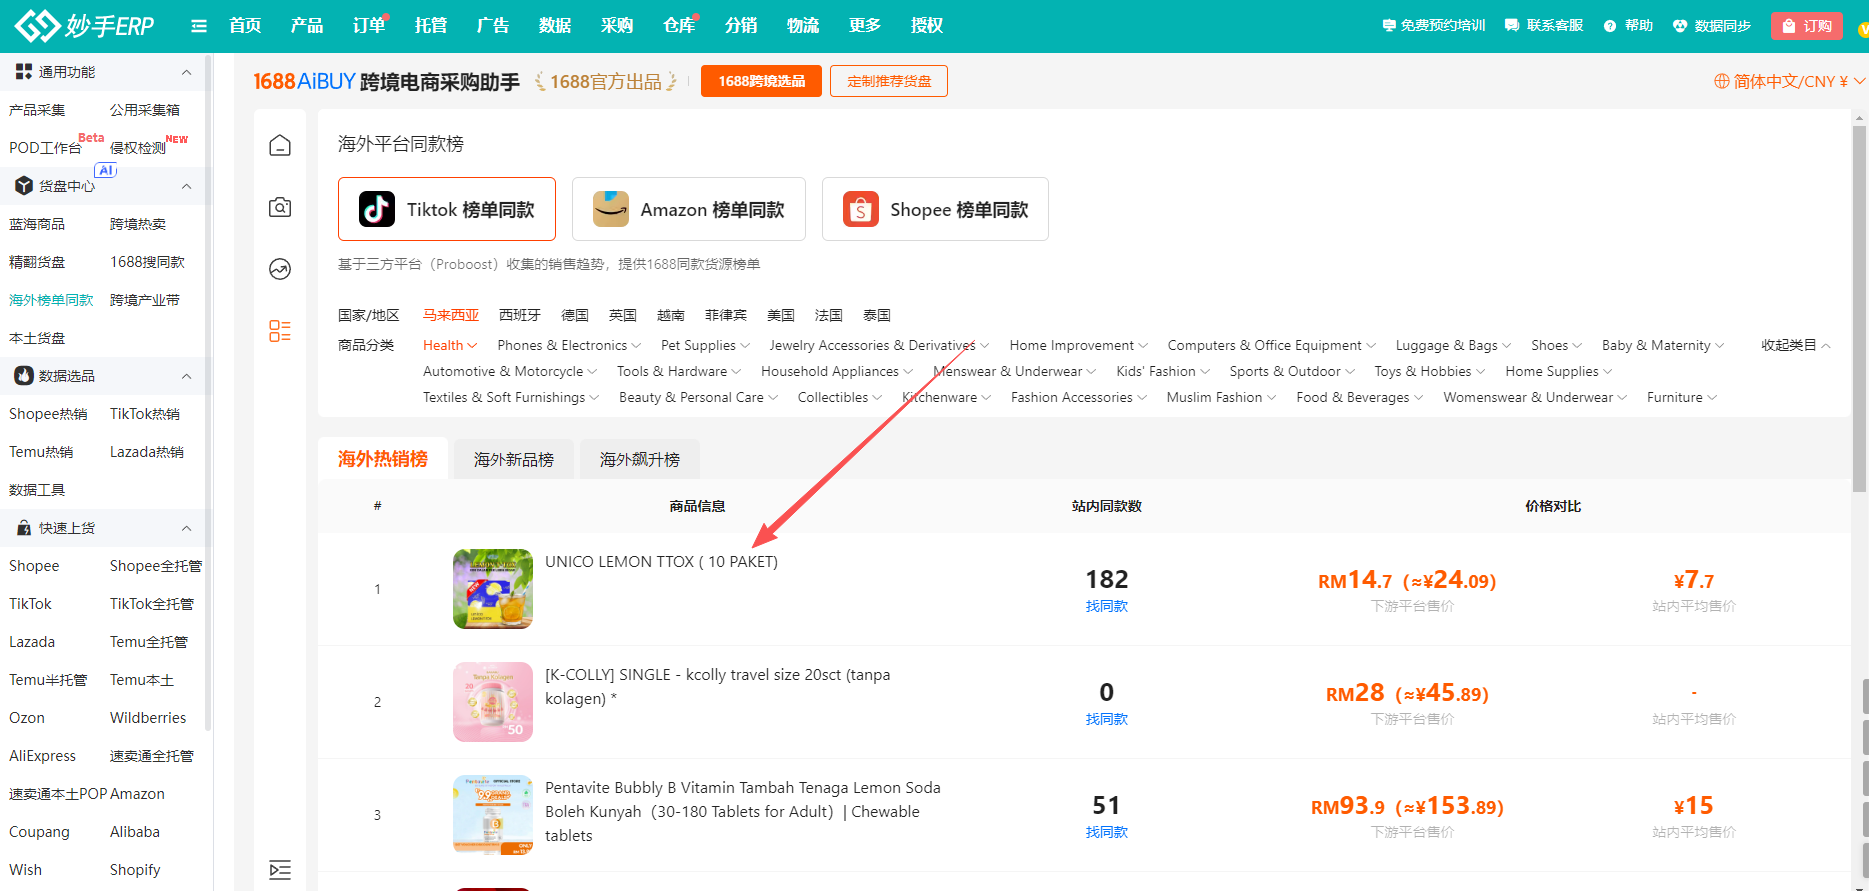Open 产品采集 in left sidebar
The image size is (1869, 891).
click(37, 110)
